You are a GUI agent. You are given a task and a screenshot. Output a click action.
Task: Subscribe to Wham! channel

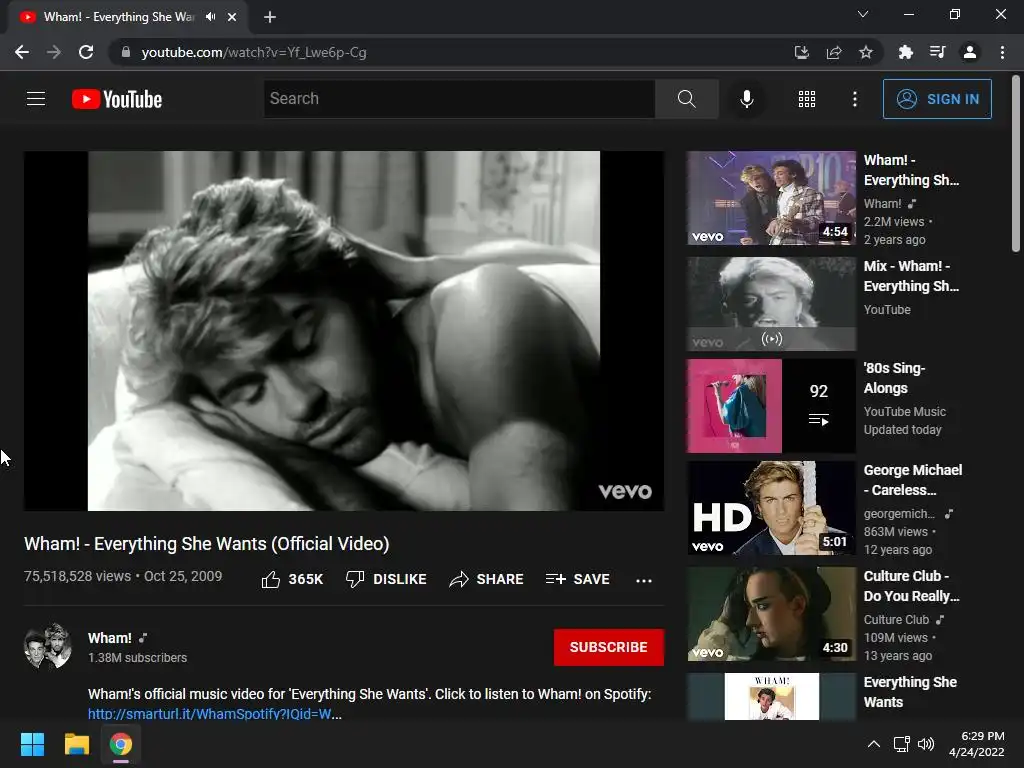(609, 647)
